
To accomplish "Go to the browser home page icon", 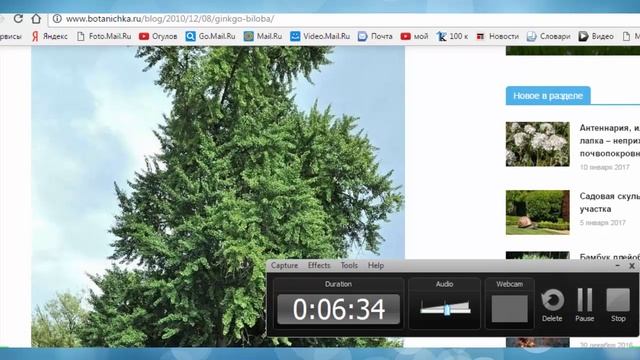I will tap(36, 19).
